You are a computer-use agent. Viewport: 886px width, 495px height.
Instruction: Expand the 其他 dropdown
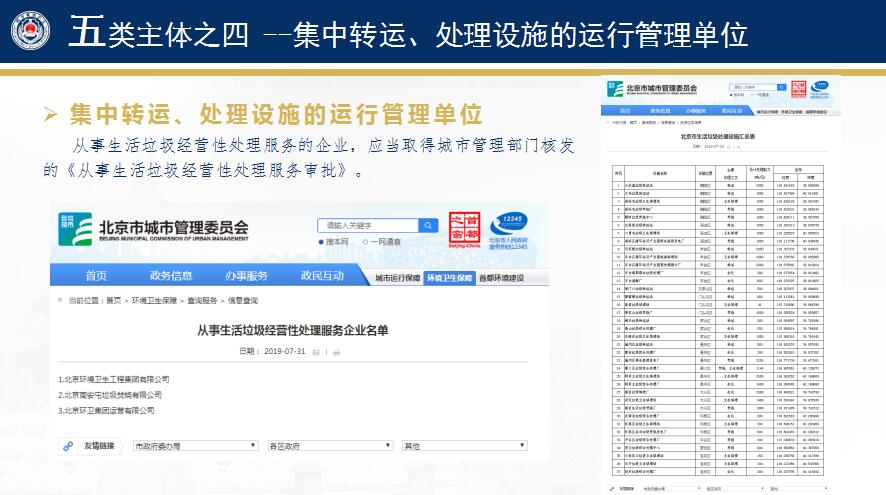pos(464,446)
